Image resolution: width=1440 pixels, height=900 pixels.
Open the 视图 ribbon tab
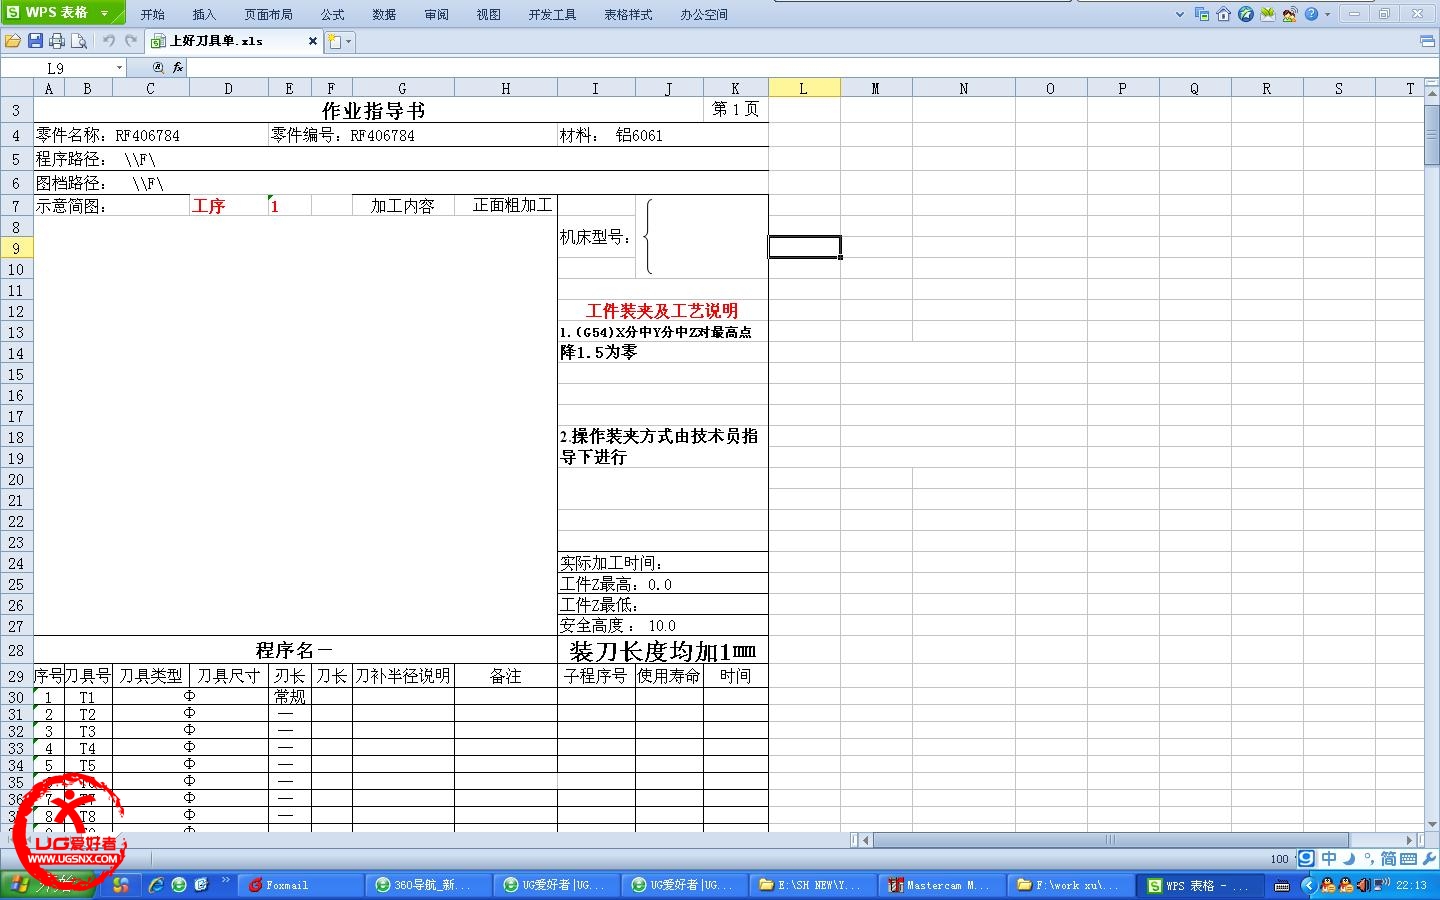488,15
